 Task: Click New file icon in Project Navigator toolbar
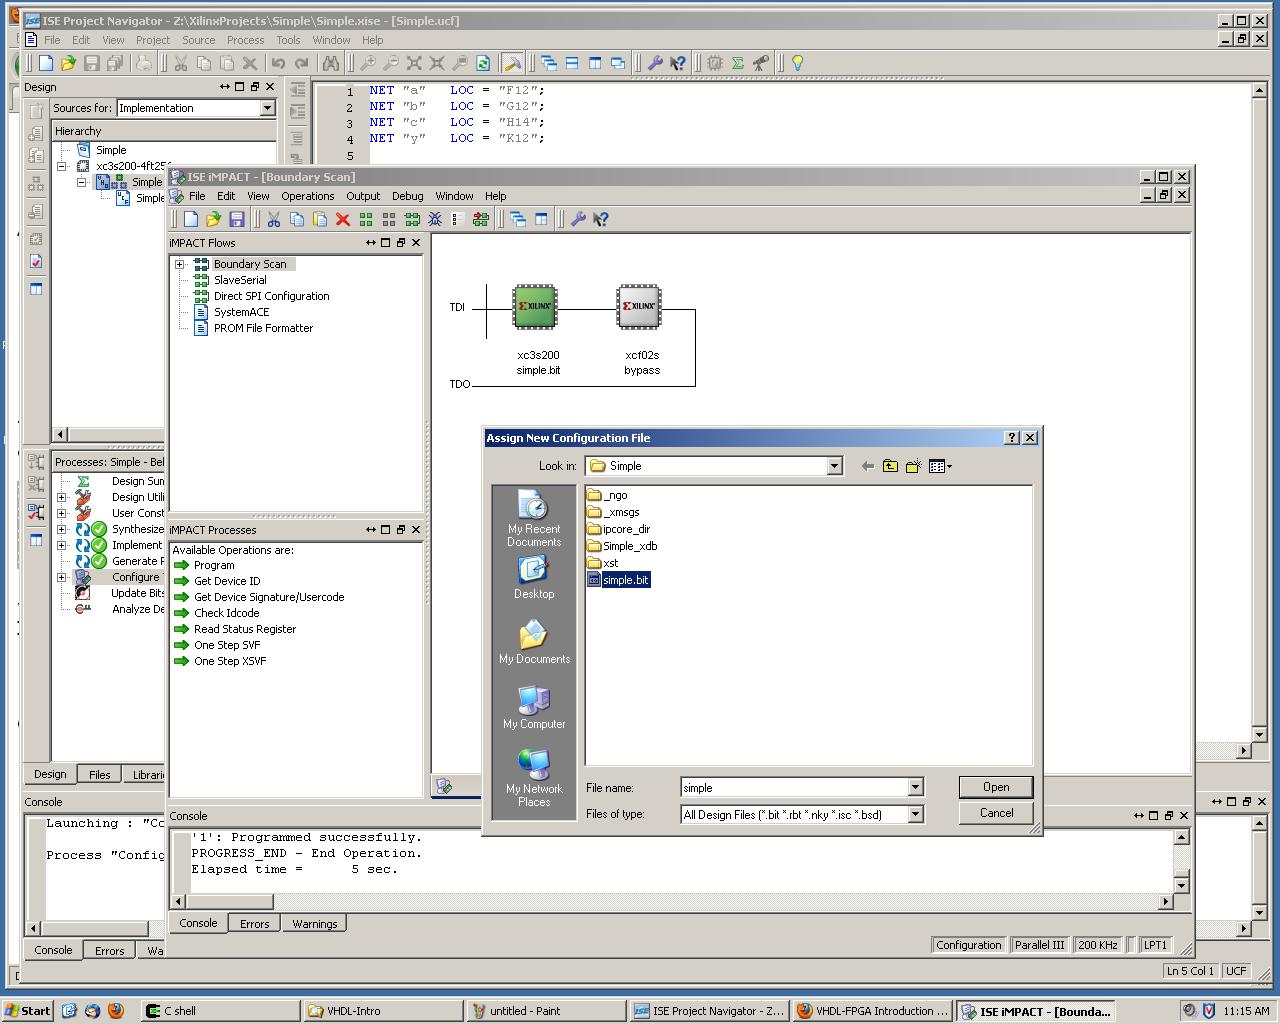[x=45, y=63]
